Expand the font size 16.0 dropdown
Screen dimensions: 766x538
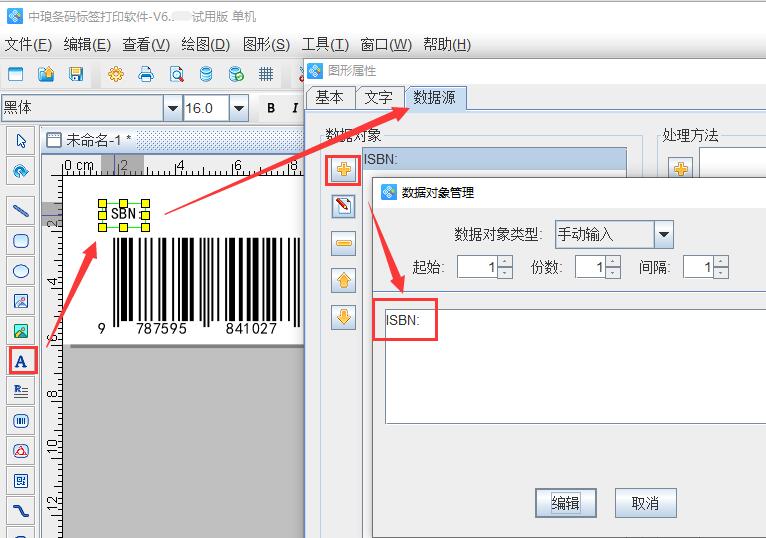[238, 108]
